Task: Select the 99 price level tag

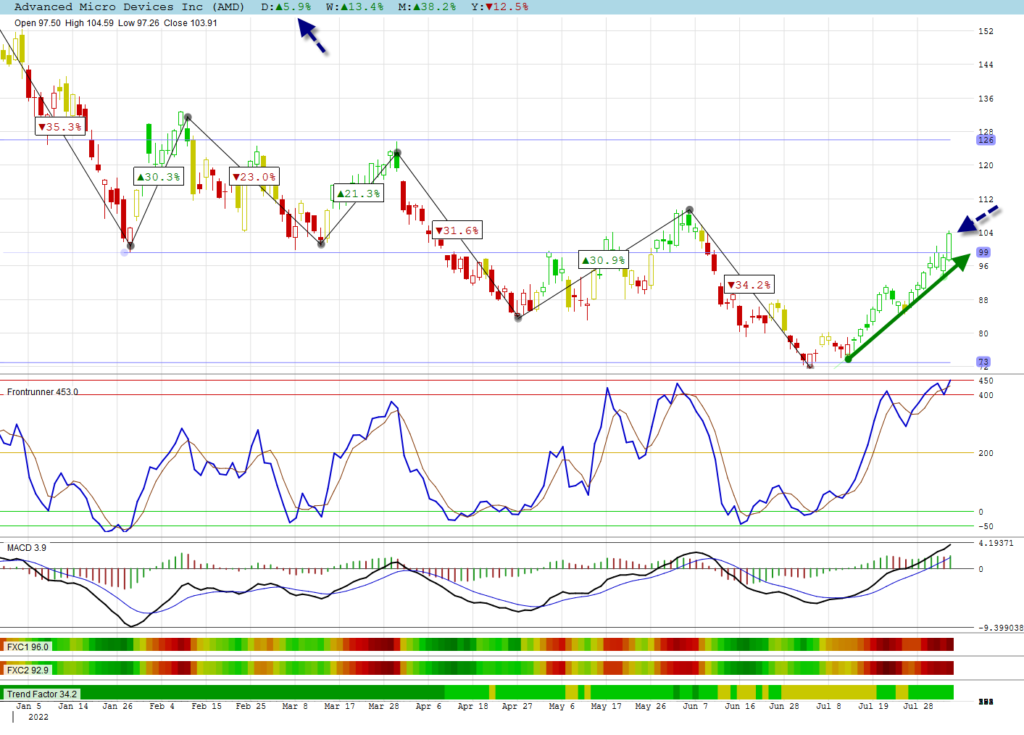Action: tap(984, 252)
